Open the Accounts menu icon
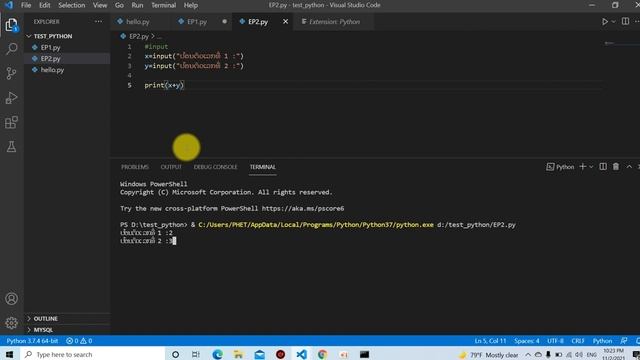640x360 pixels. pos(11,299)
